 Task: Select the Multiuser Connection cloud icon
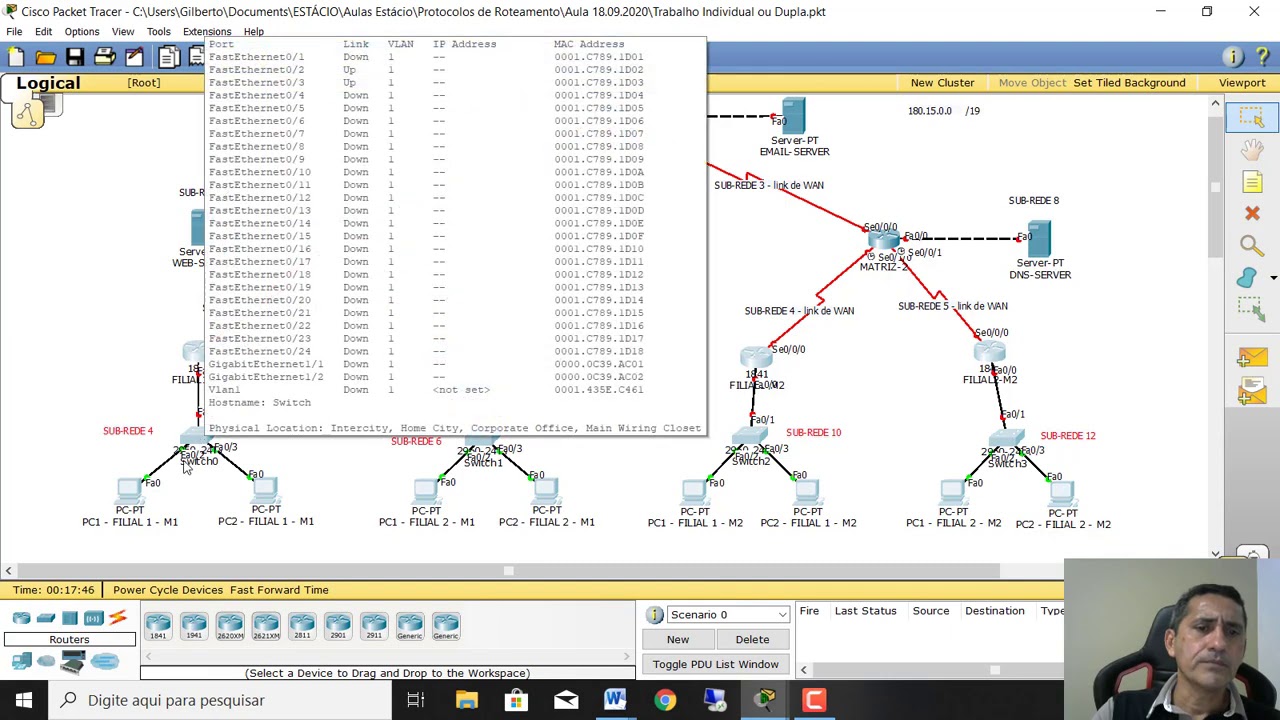105,661
